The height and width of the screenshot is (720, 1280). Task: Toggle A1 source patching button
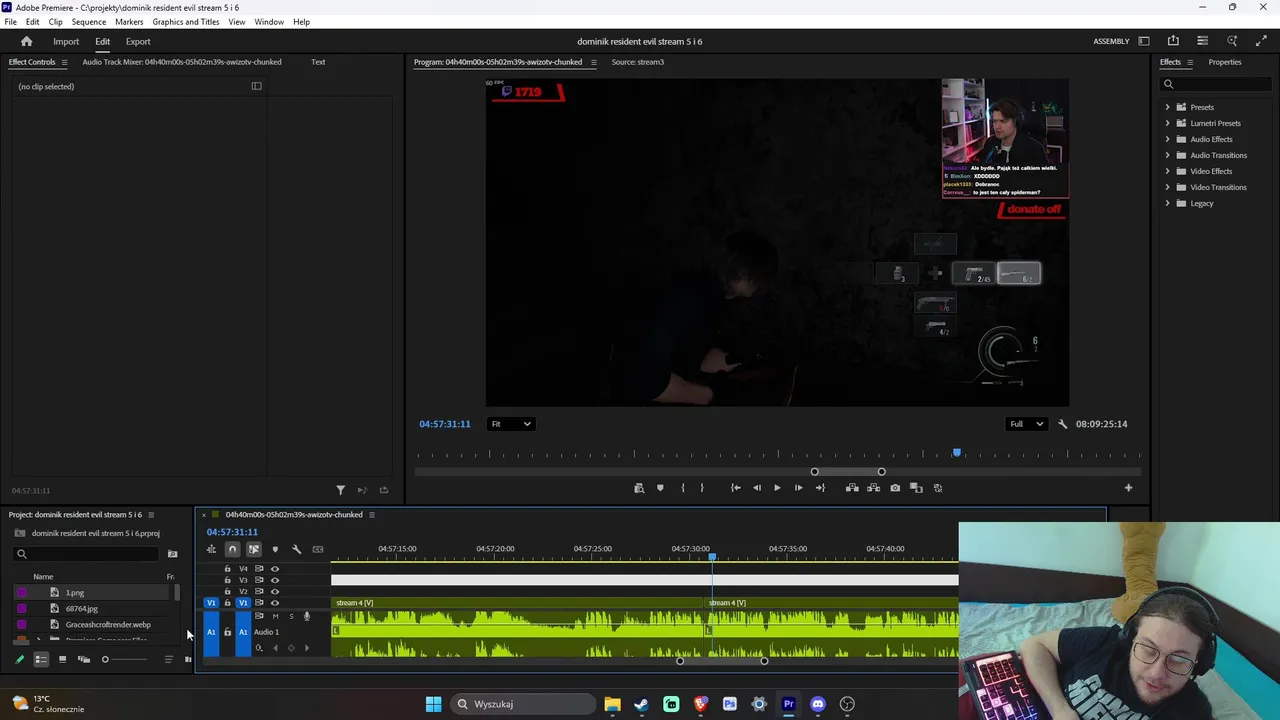(211, 632)
